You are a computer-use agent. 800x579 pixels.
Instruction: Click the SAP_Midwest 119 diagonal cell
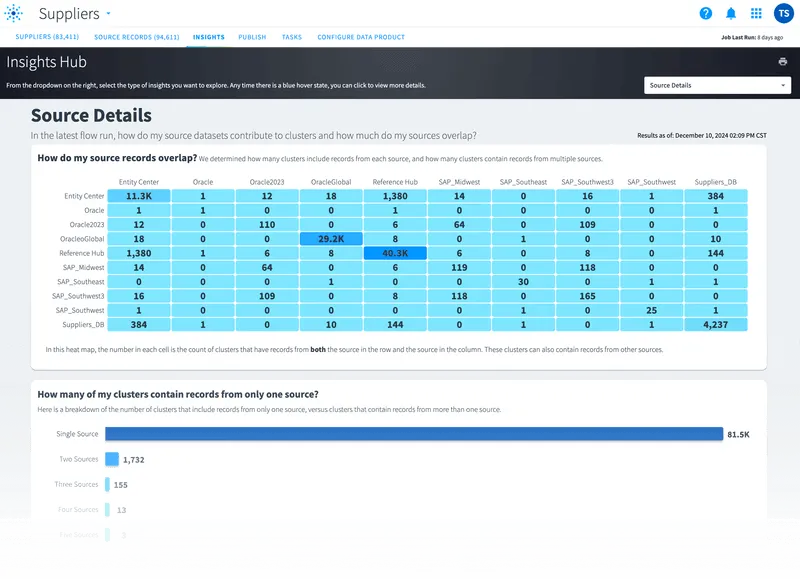click(459, 267)
